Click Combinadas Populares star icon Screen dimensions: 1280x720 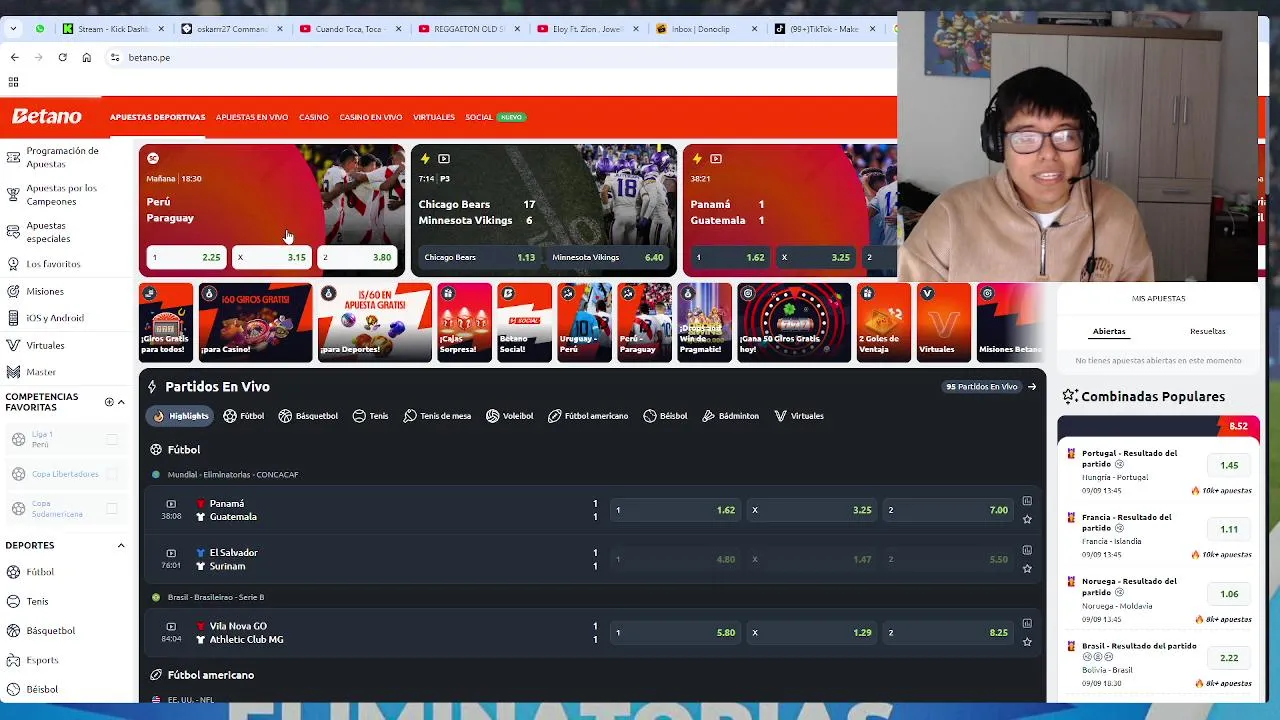(x=1070, y=396)
